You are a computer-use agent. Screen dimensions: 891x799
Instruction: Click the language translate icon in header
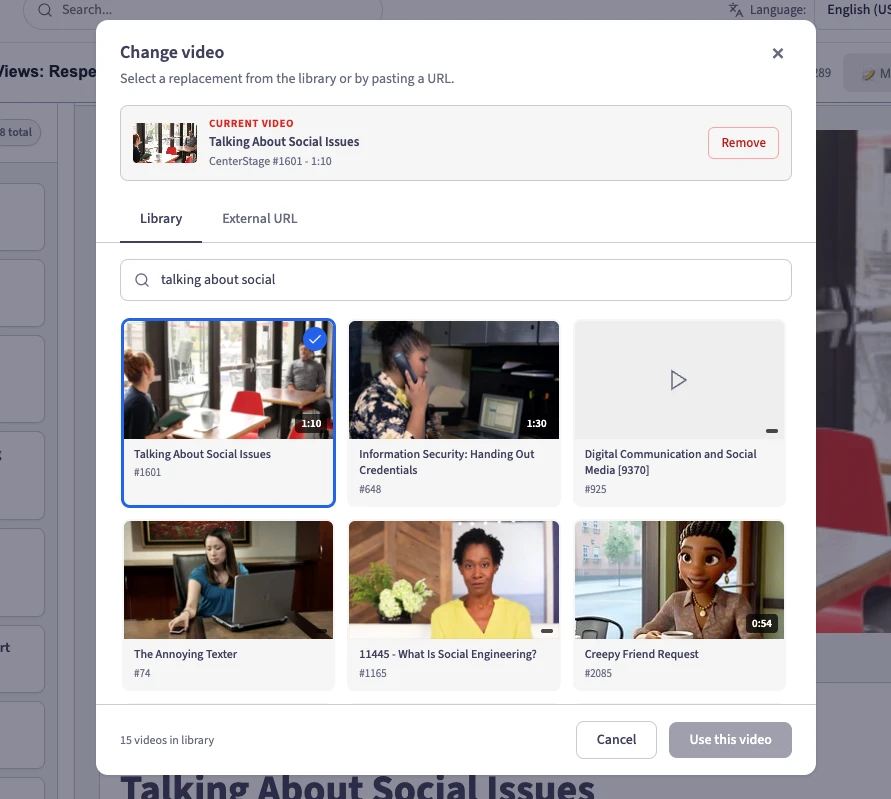736,10
